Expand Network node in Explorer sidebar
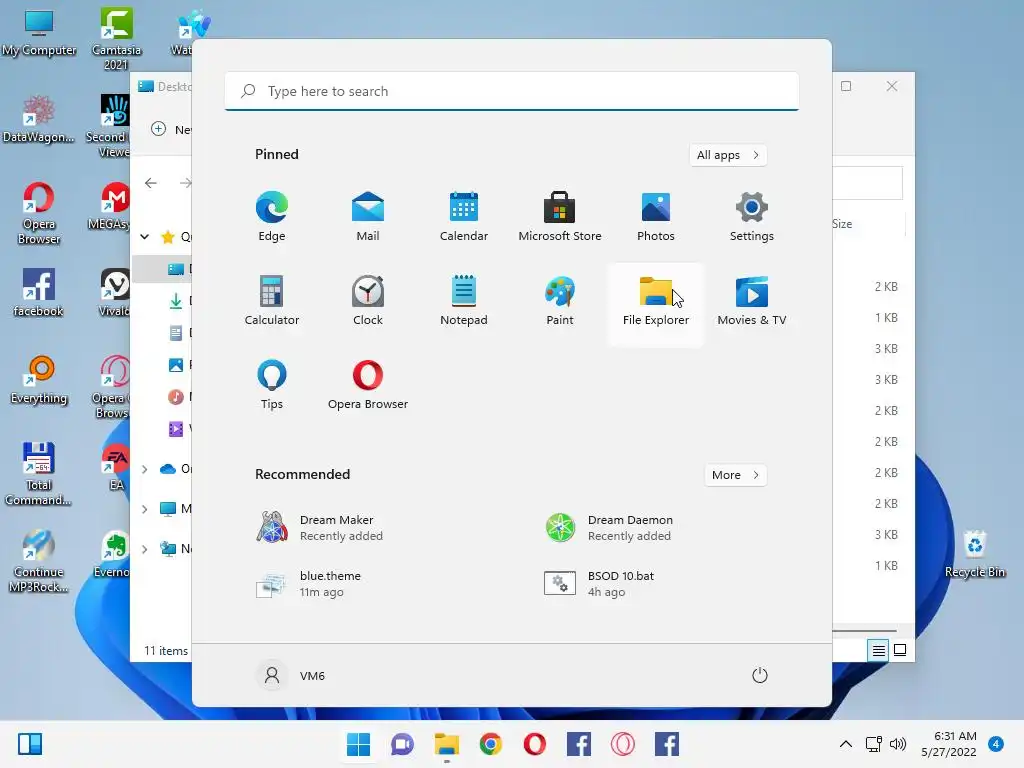This screenshot has width=1024, height=768. click(x=145, y=549)
